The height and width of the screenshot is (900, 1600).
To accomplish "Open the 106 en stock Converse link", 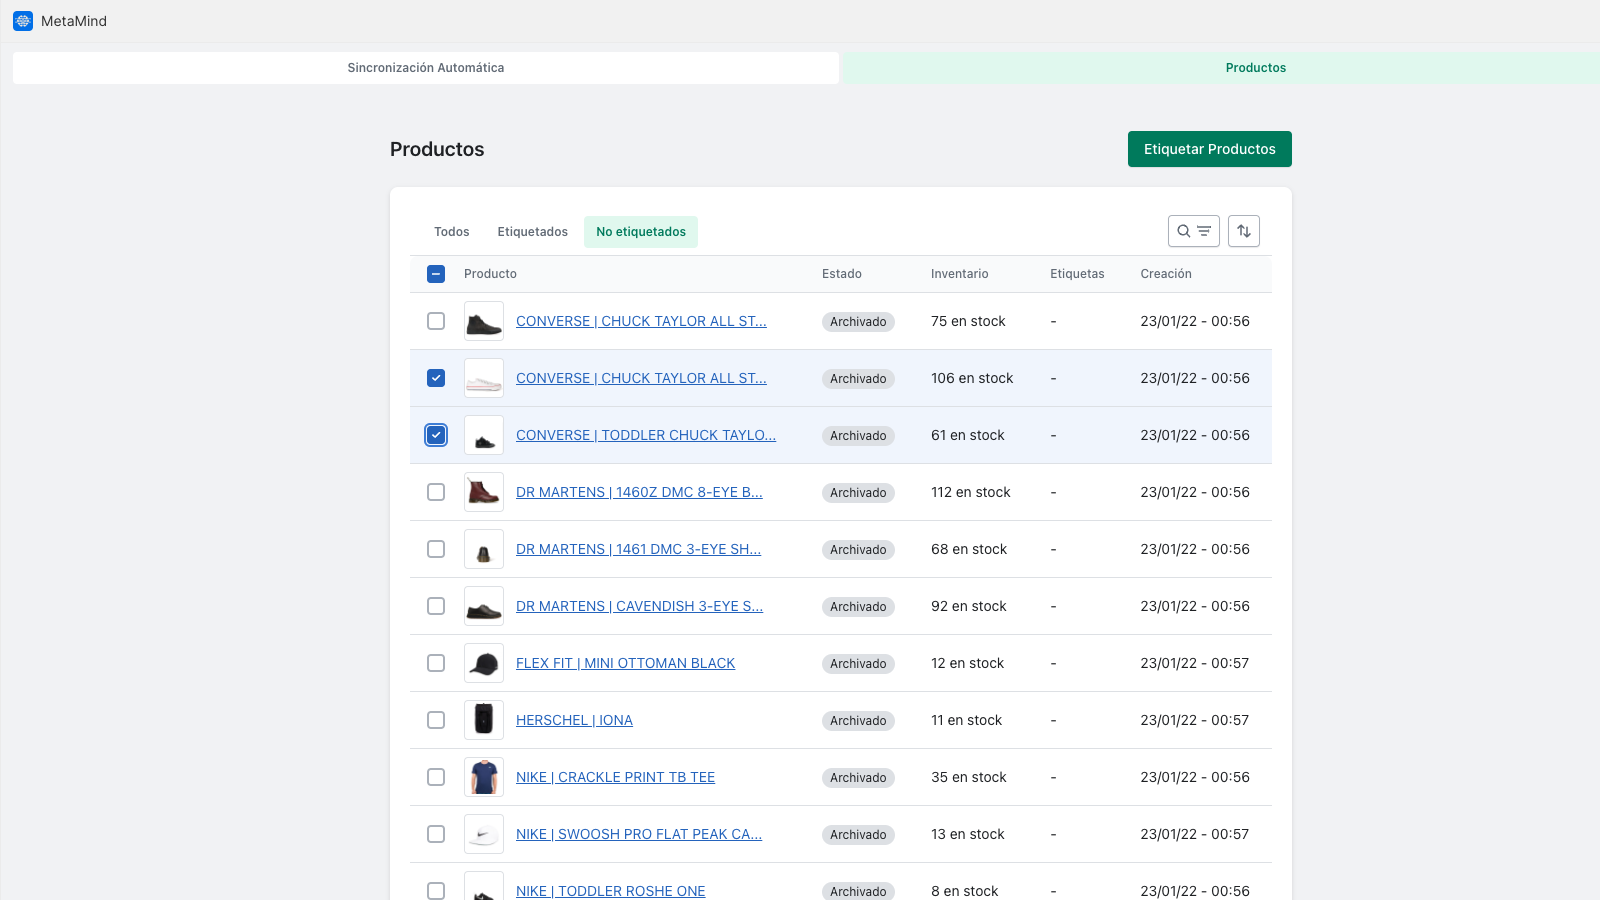I will [x=641, y=378].
